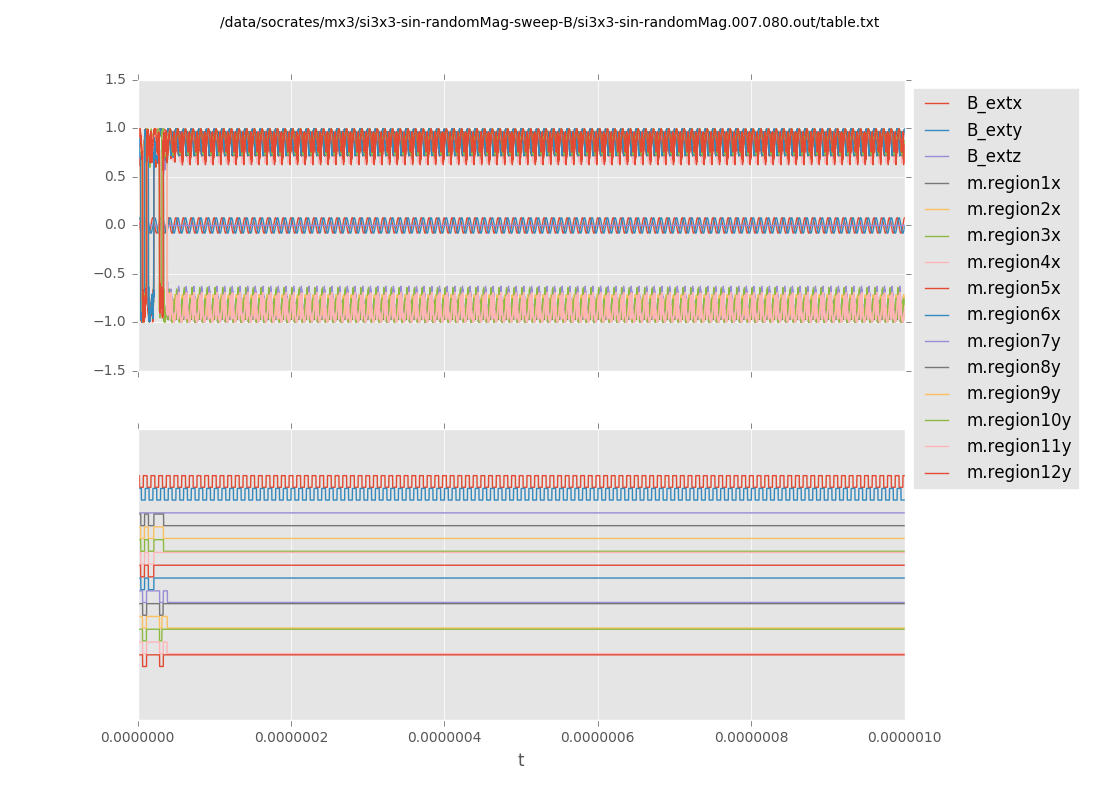Select m.region5x in the legend

point(1013,288)
